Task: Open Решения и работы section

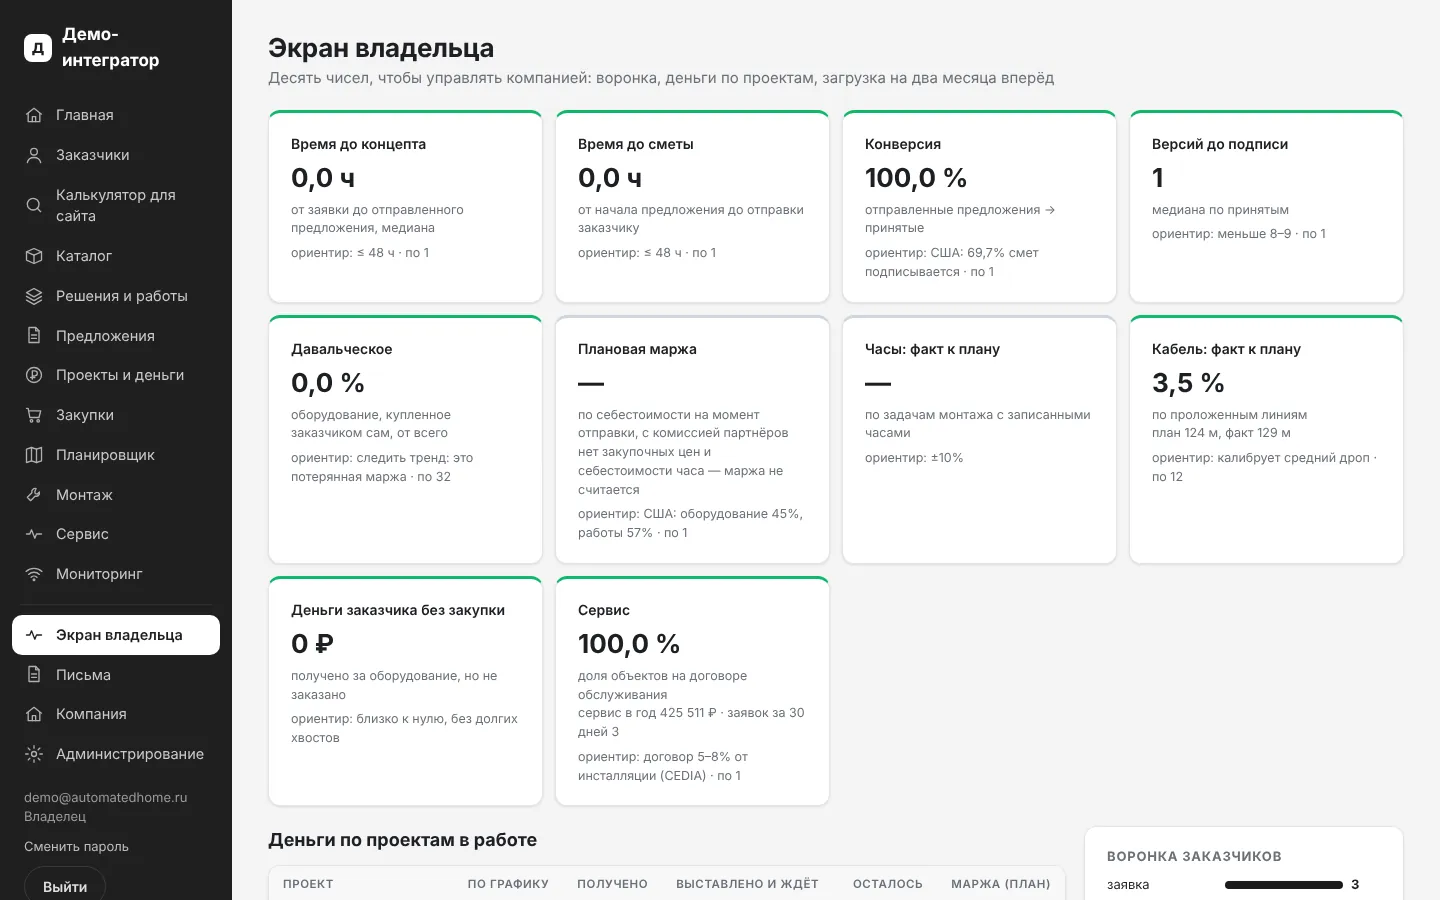Action: [x=116, y=296]
